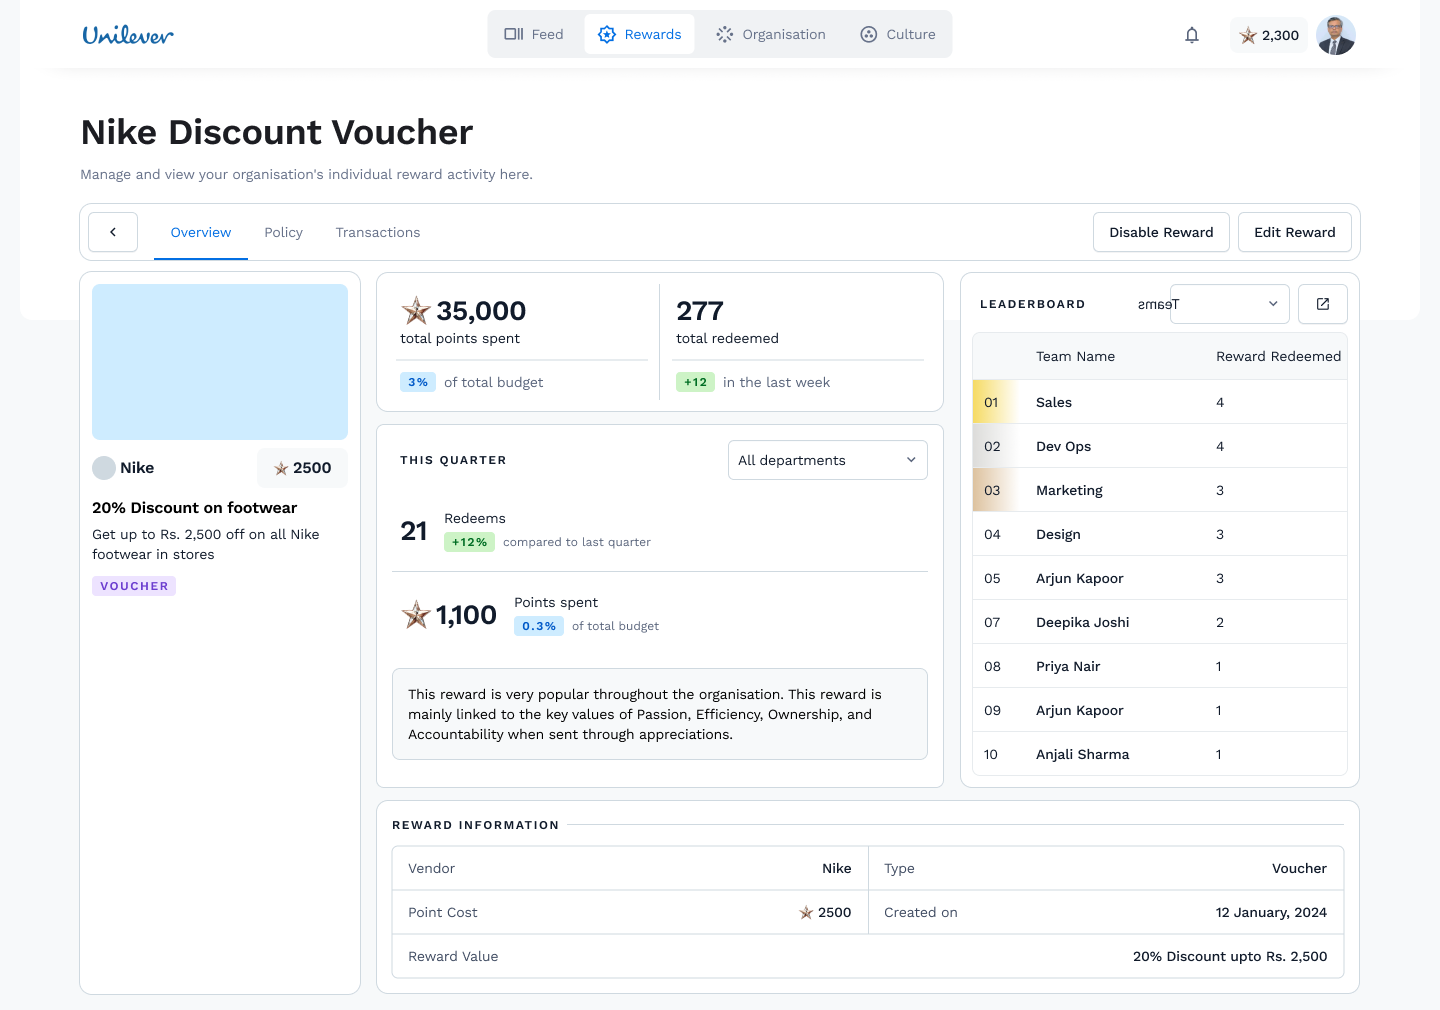Click the 12 January, 2024 date
This screenshot has height=1010, width=1440.
click(x=1271, y=912)
